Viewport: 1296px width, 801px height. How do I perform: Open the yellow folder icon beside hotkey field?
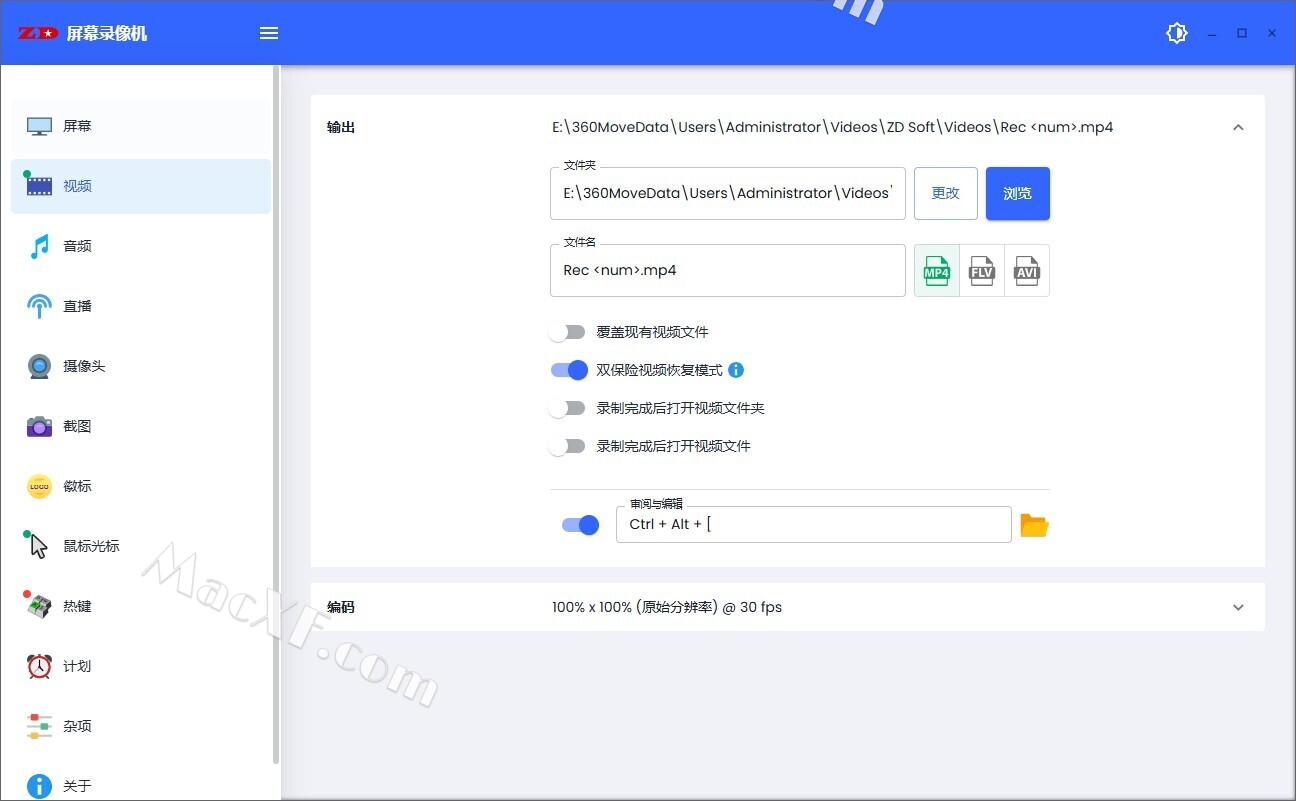pos(1034,525)
